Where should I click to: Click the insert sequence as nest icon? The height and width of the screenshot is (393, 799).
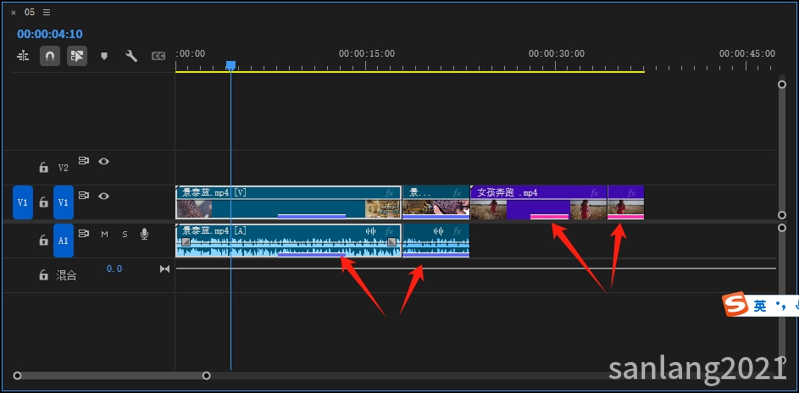coord(23,56)
